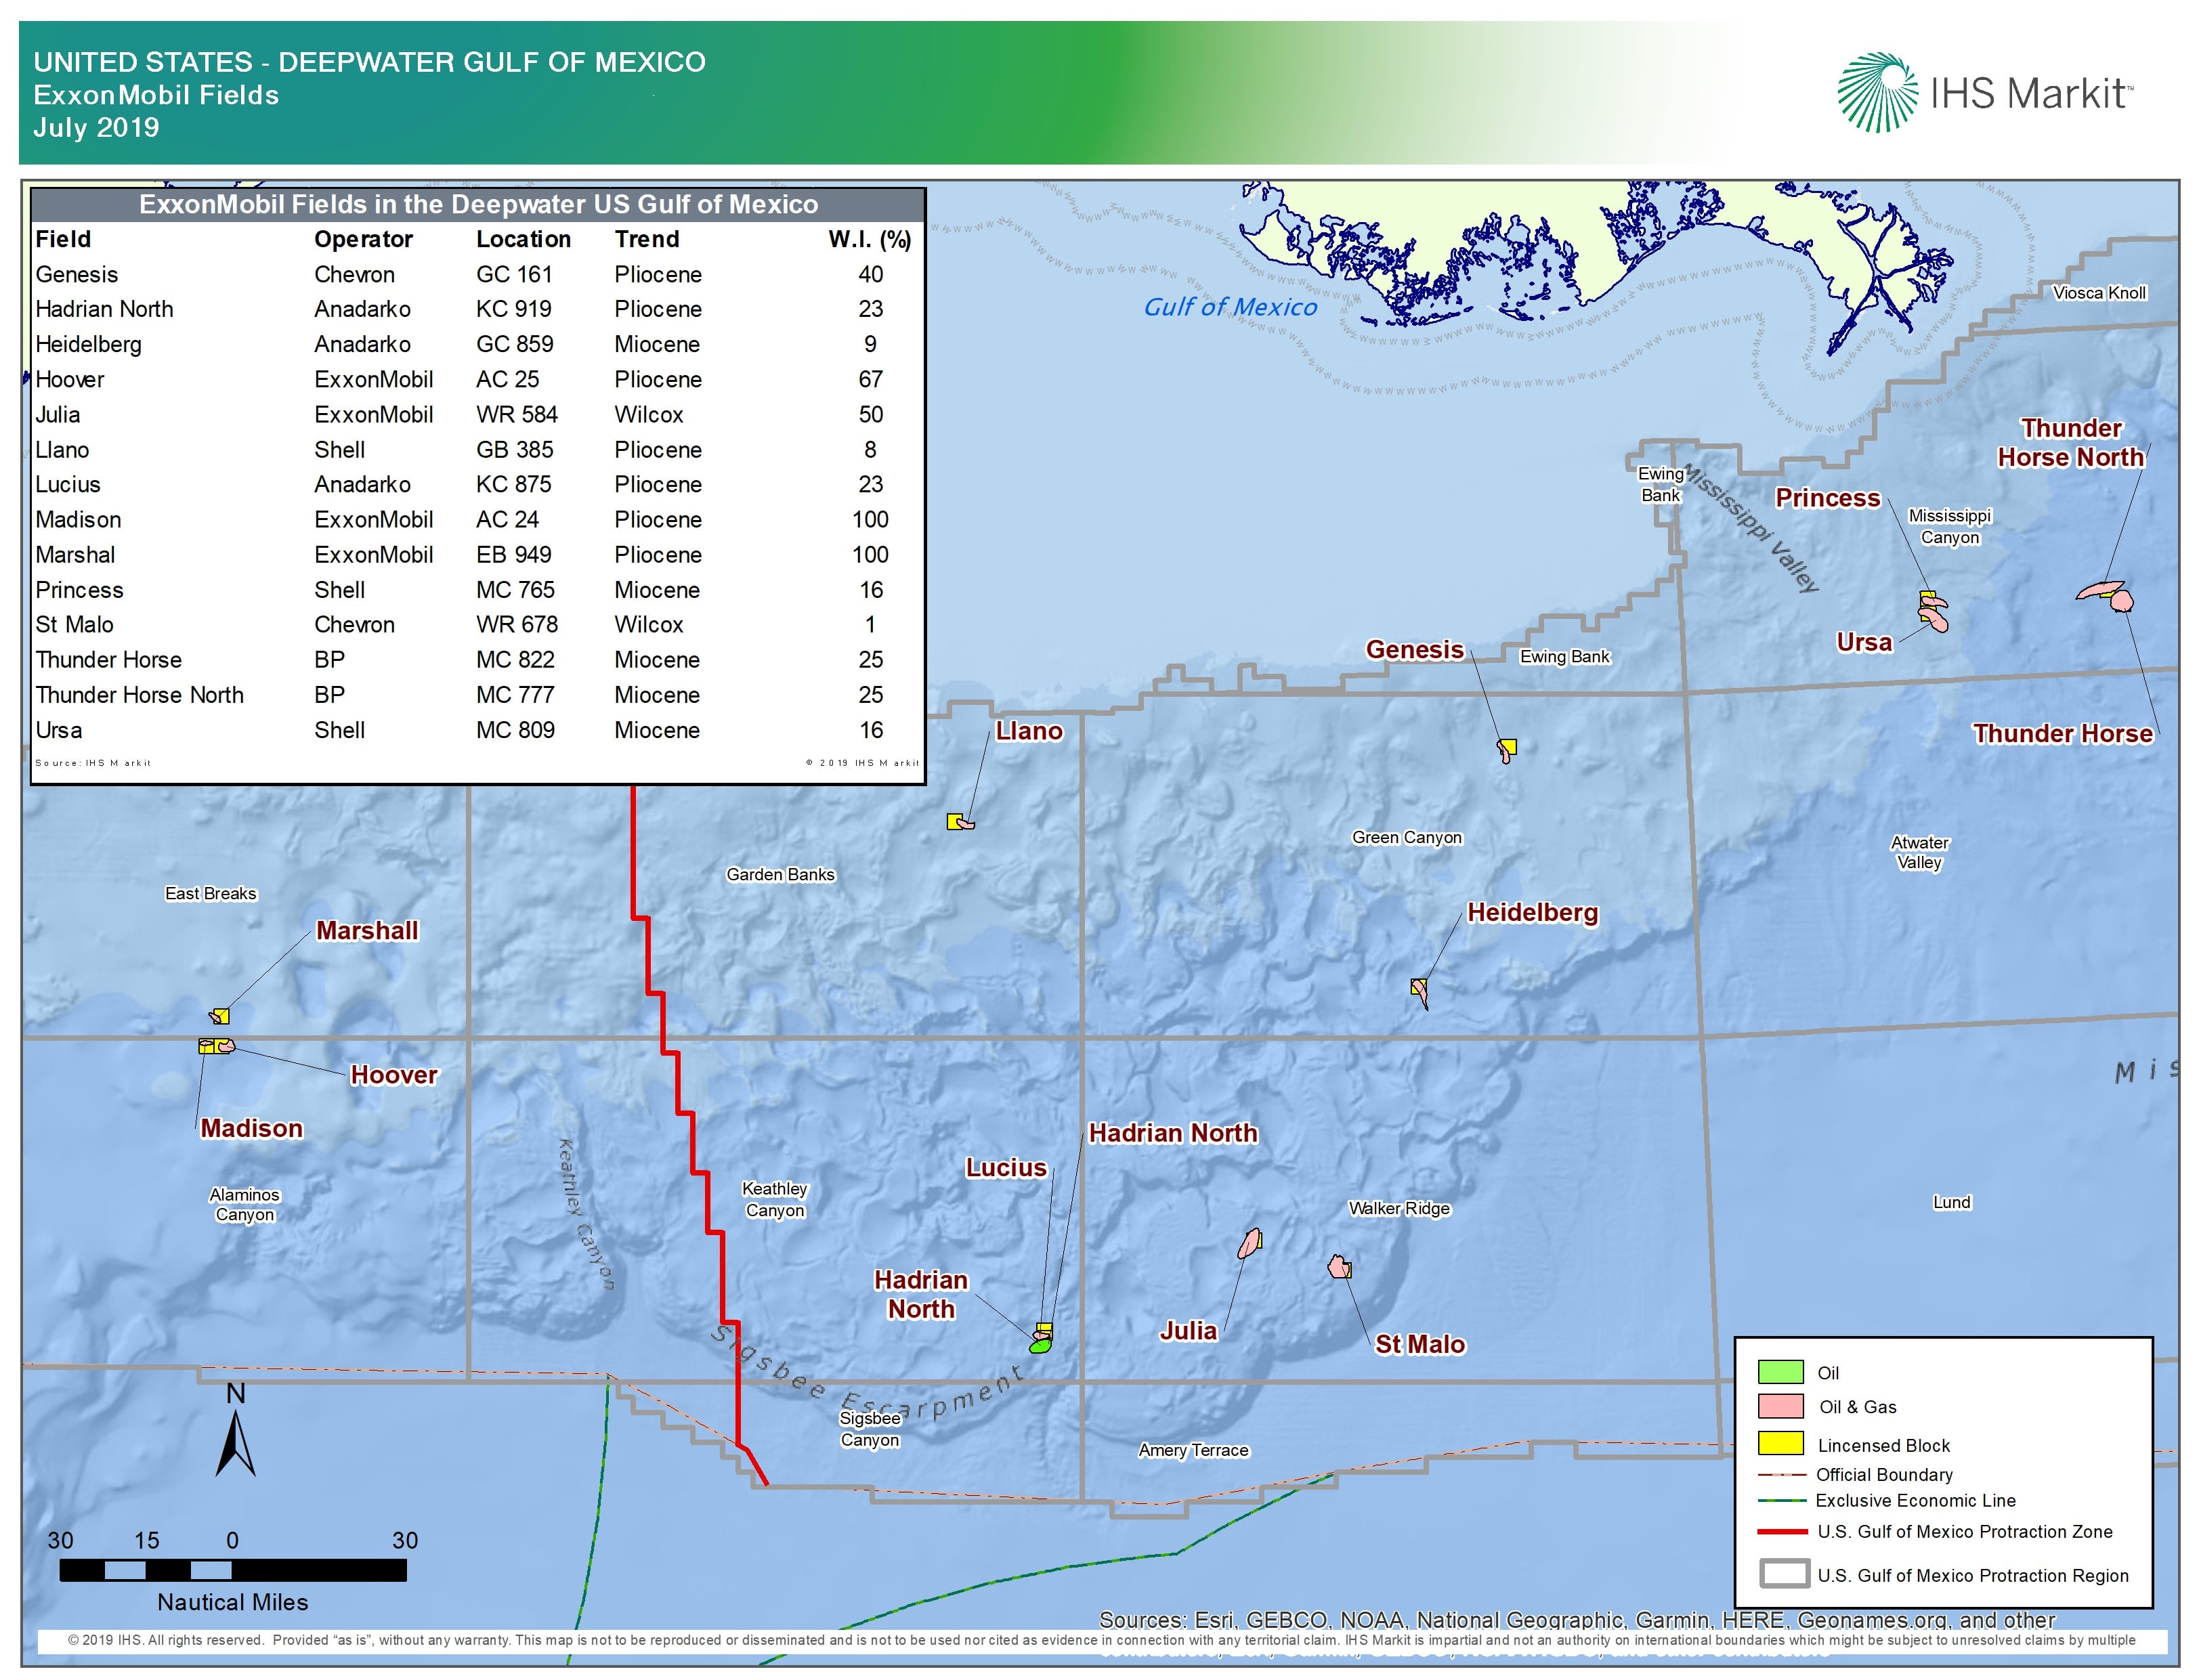This screenshot has height=1680, width=2199.
Task: Click the Llano map label
Action: (x=1029, y=731)
